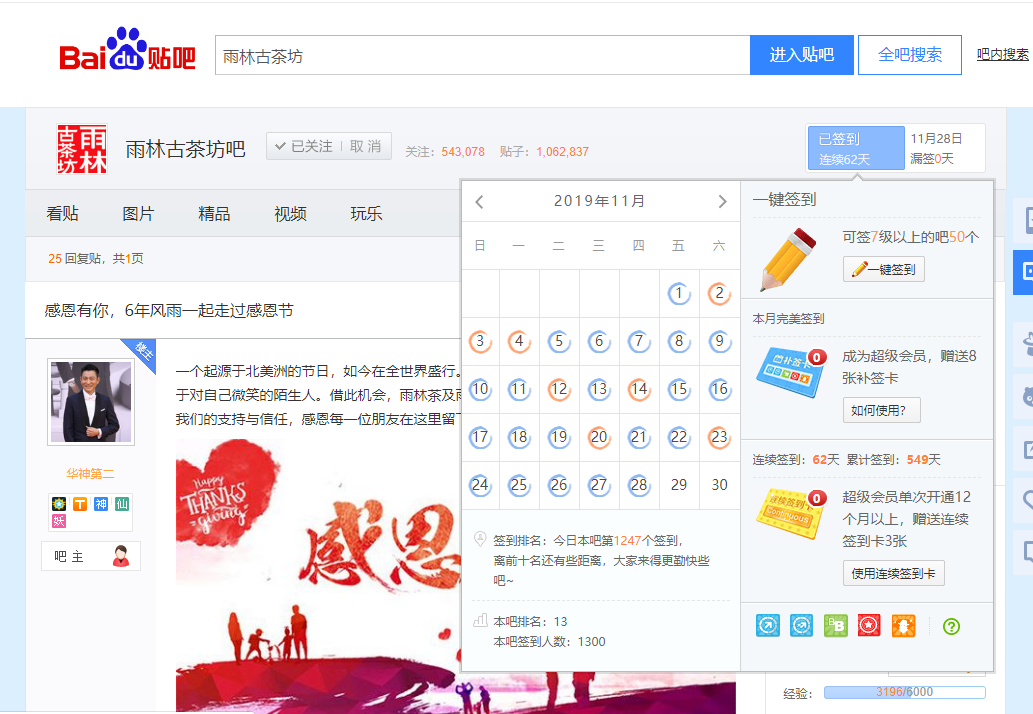Switch to the 精品 tab

[214, 213]
